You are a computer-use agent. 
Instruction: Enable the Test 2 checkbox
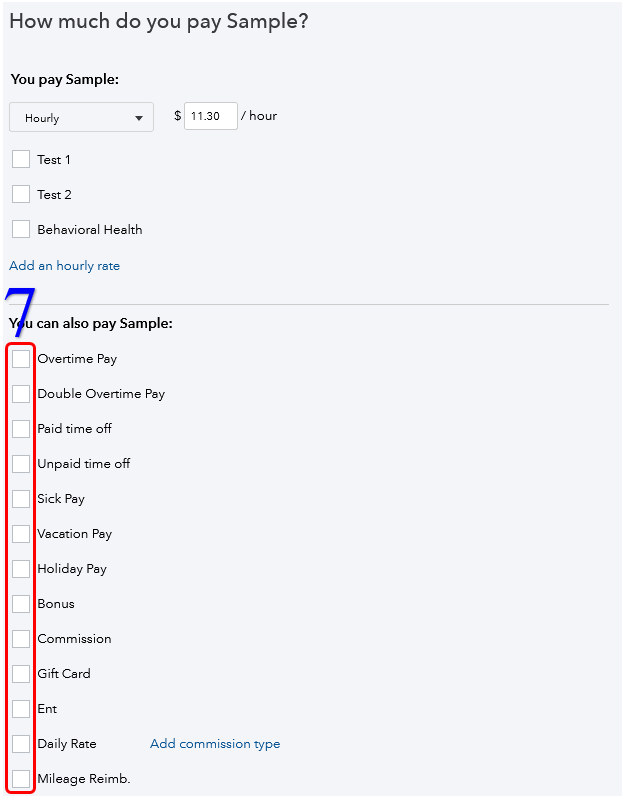pyautogui.click(x=21, y=195)
